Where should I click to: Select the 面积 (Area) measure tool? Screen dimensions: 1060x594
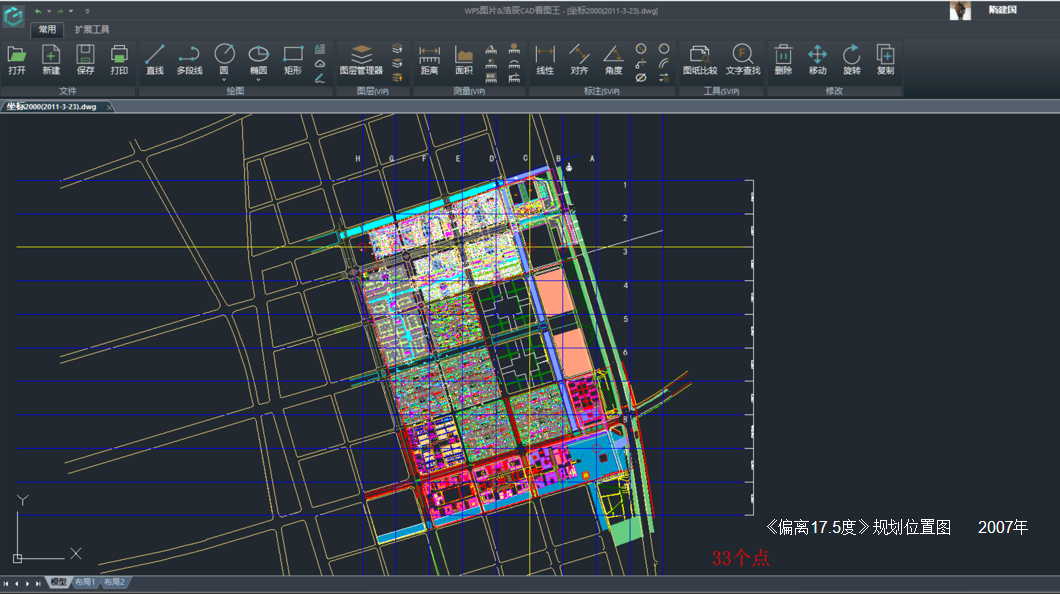coord(464,59)
